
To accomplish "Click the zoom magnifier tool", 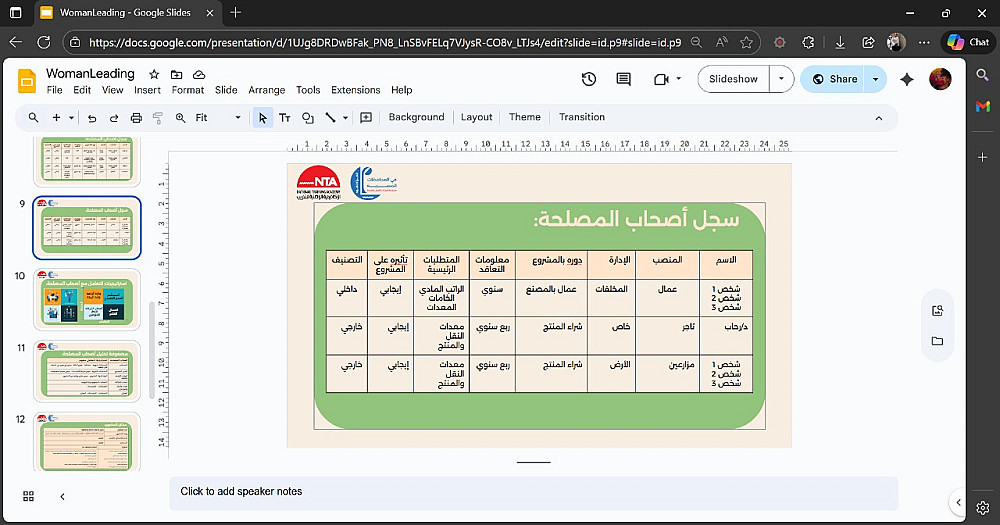I will pyautogui.click(x=180, y=117).
